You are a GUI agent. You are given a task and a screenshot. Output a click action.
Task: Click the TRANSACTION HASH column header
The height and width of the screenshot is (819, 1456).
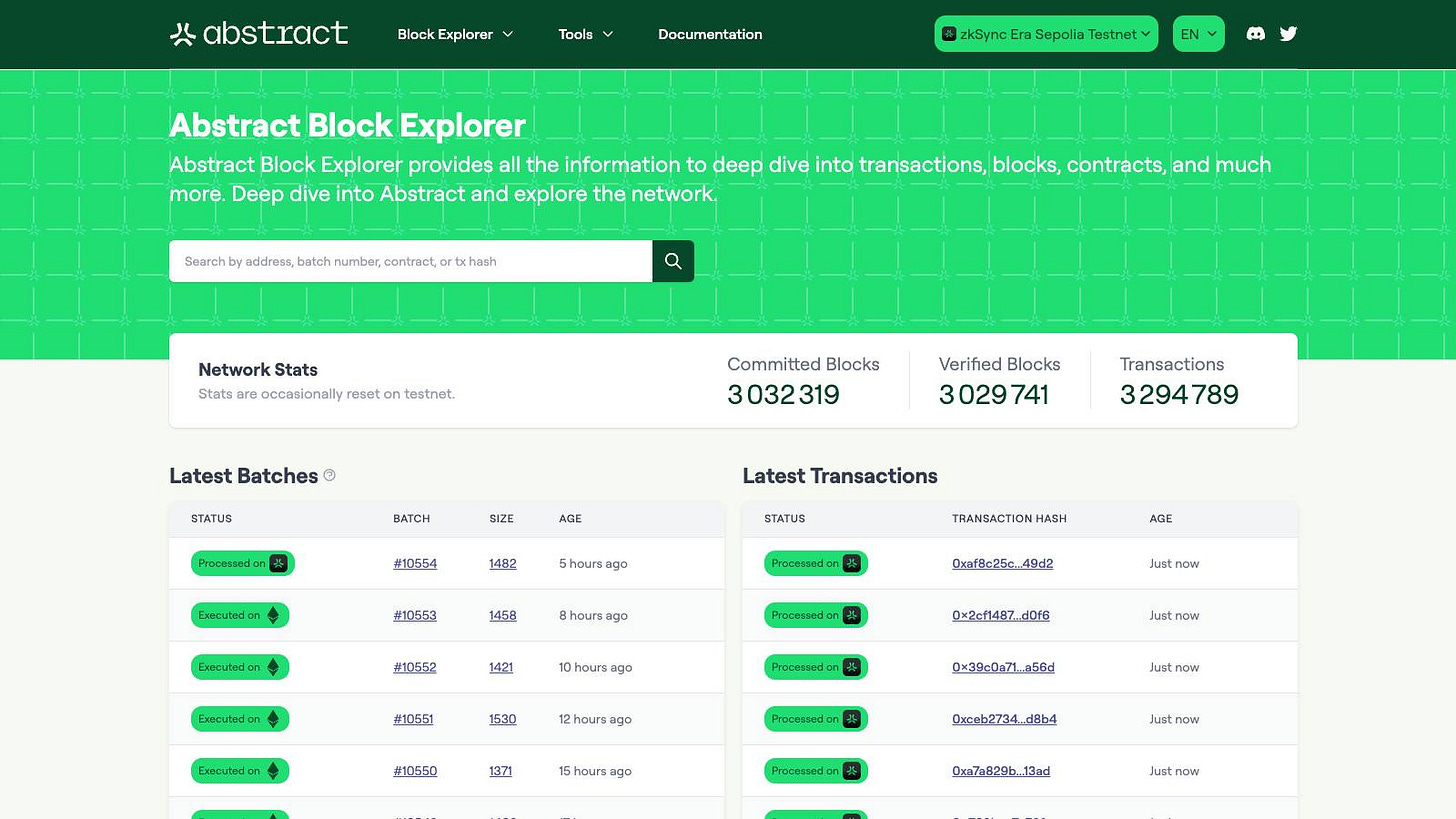coord(1009,518)
